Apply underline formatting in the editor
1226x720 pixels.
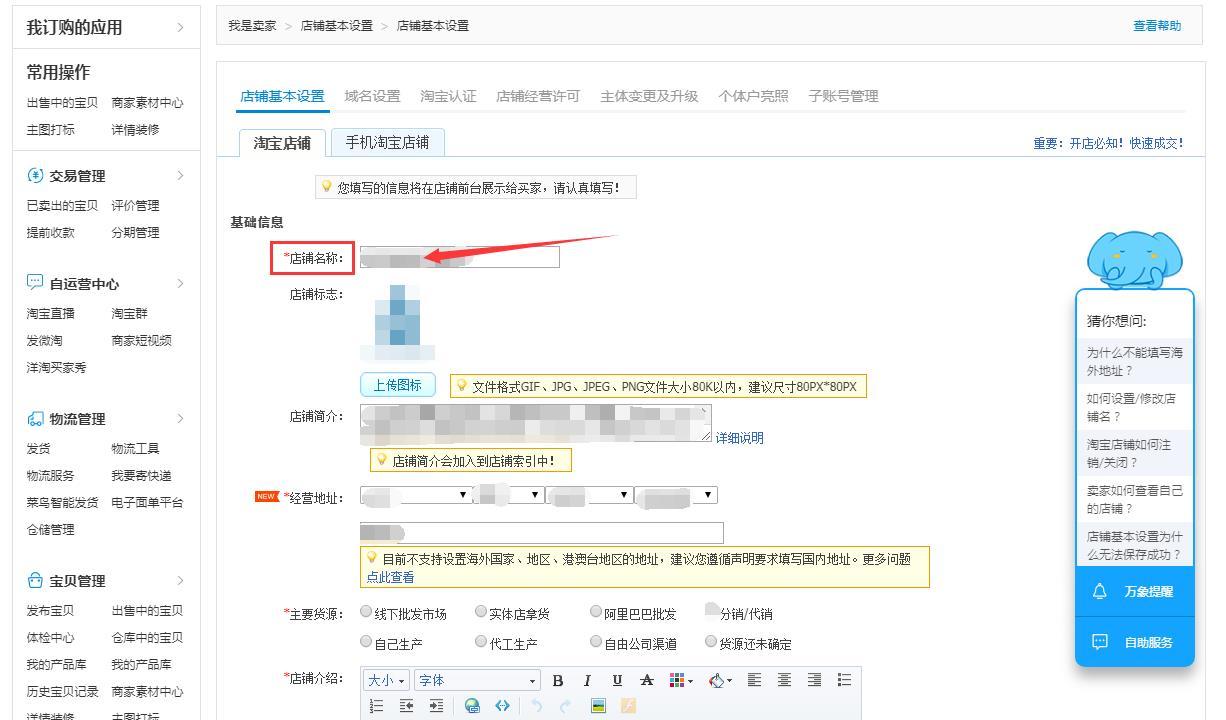coord(617,680)
